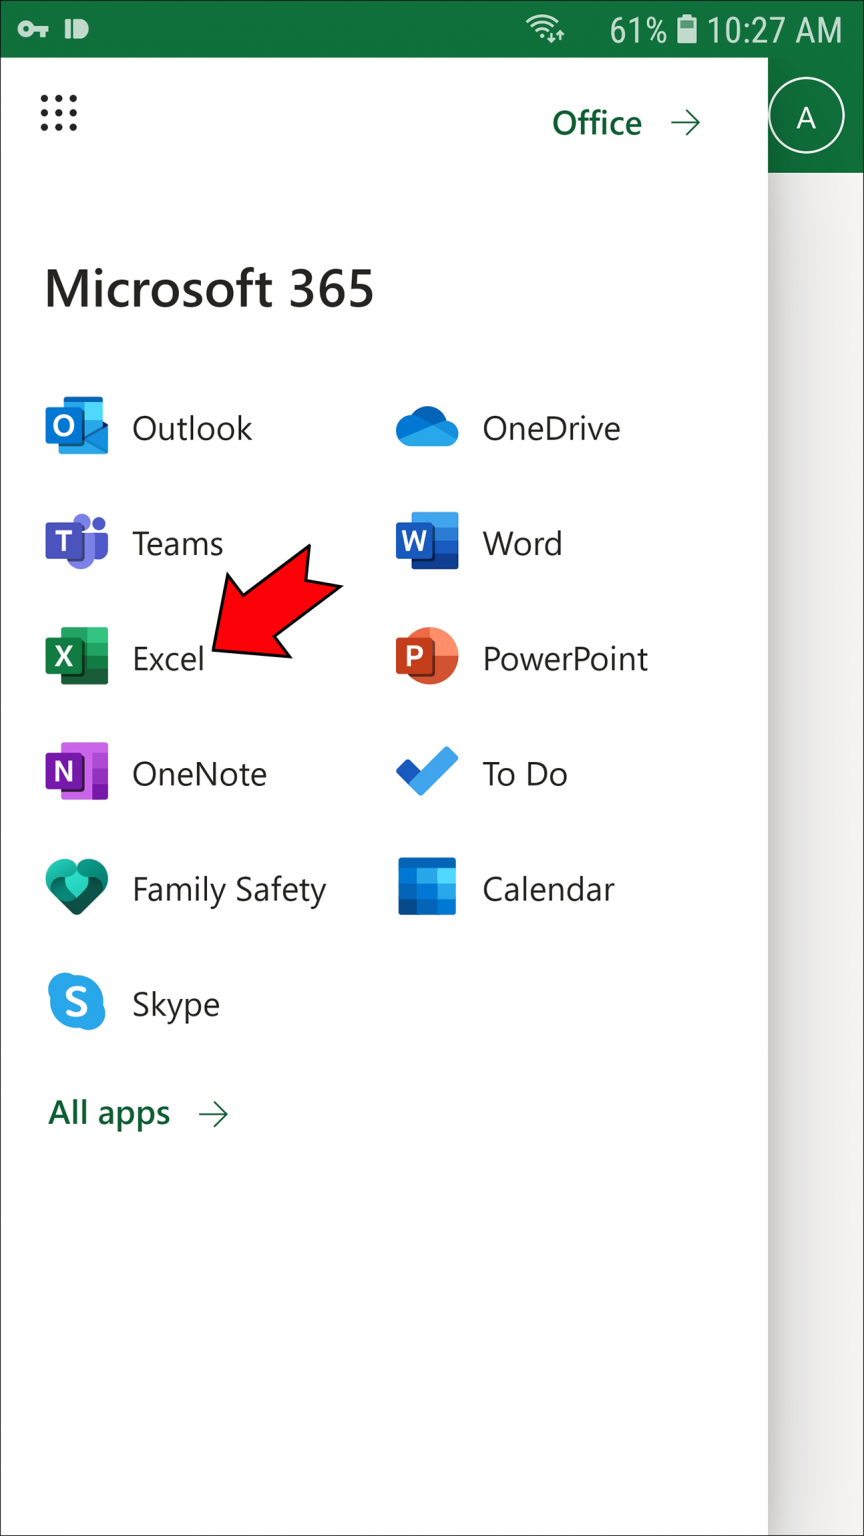Launch Family Safety
The height and width of the screenshot is (1536, 864).
pos(77,888)
